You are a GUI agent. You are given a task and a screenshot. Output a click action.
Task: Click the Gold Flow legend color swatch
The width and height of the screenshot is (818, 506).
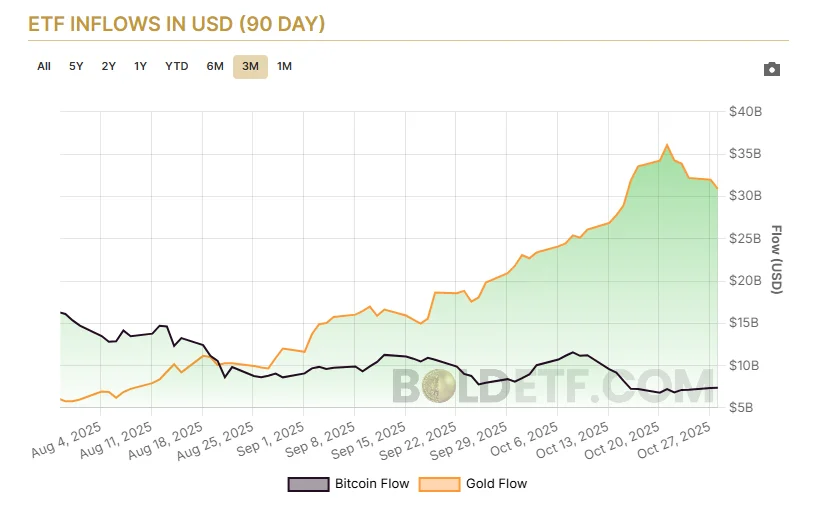coord(439,484)
